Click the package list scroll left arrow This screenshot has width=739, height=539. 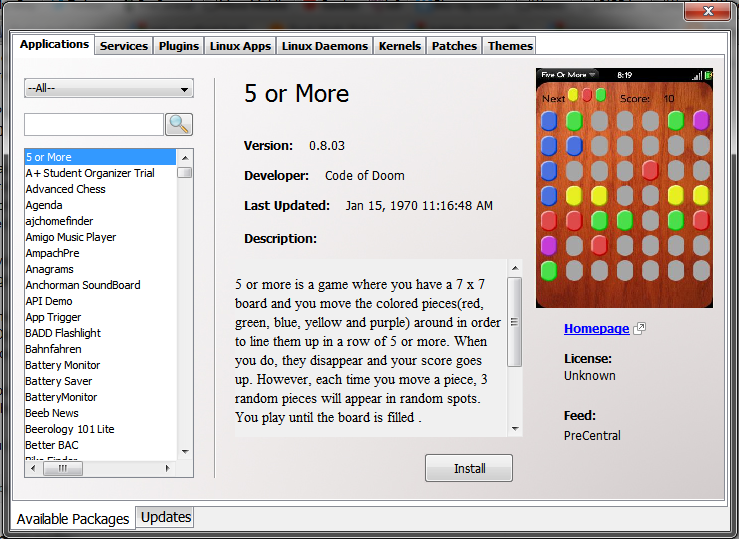[x=33, y=468]
